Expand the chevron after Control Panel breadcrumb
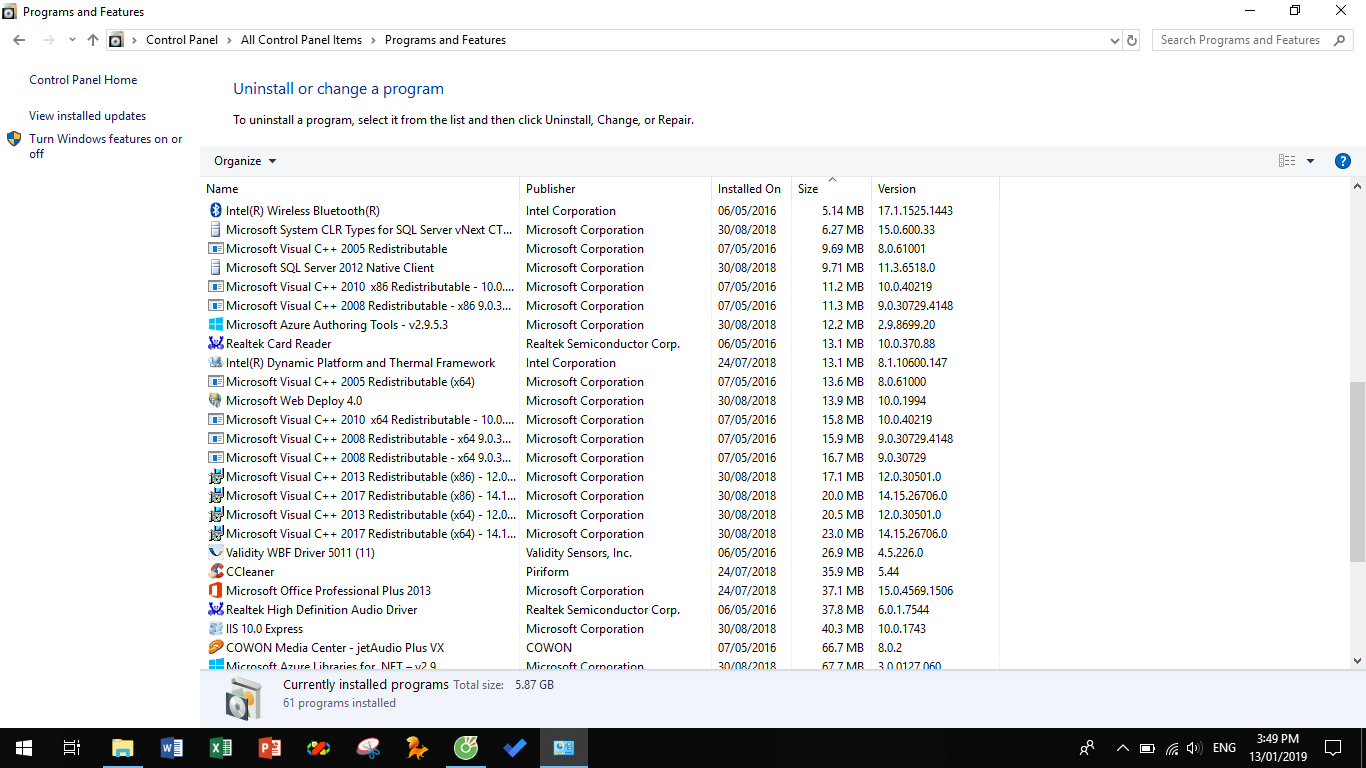1366x768 pixels. coord(229,40)
